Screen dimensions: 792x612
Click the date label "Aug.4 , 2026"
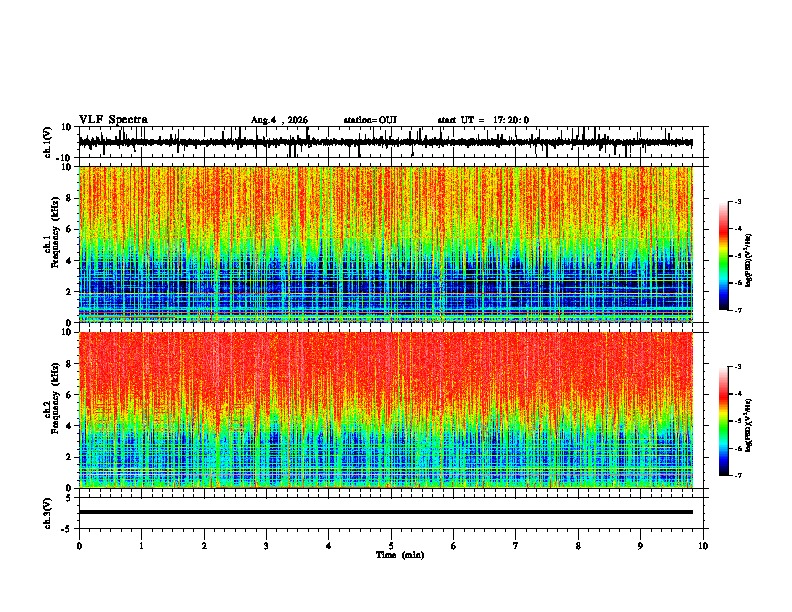[279, 120]
